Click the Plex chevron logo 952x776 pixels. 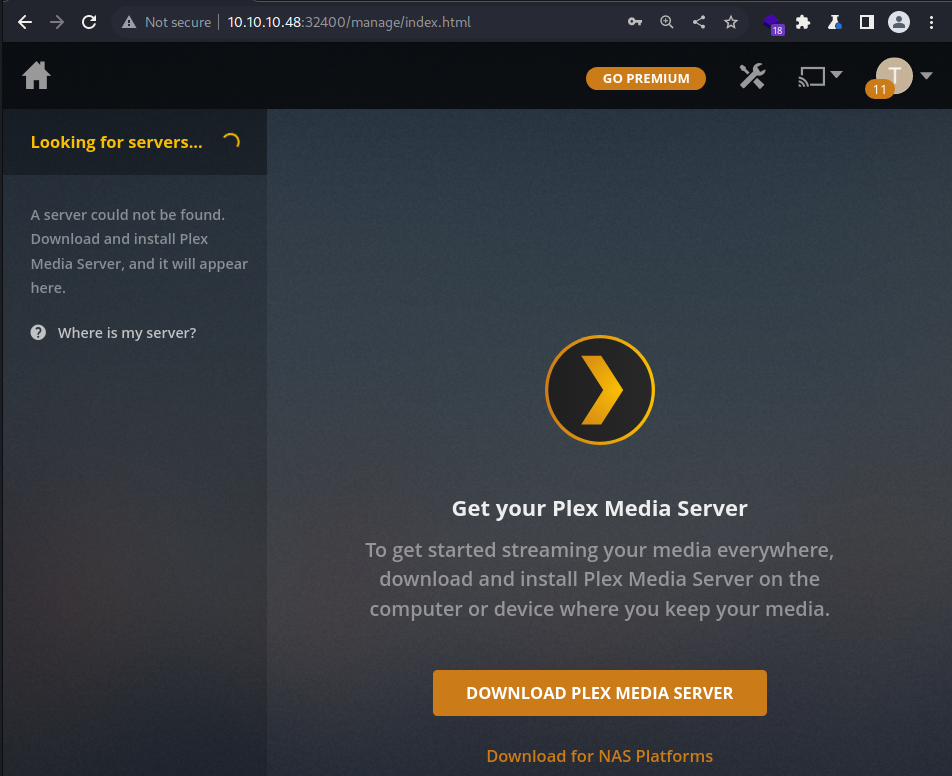point(600,390)
